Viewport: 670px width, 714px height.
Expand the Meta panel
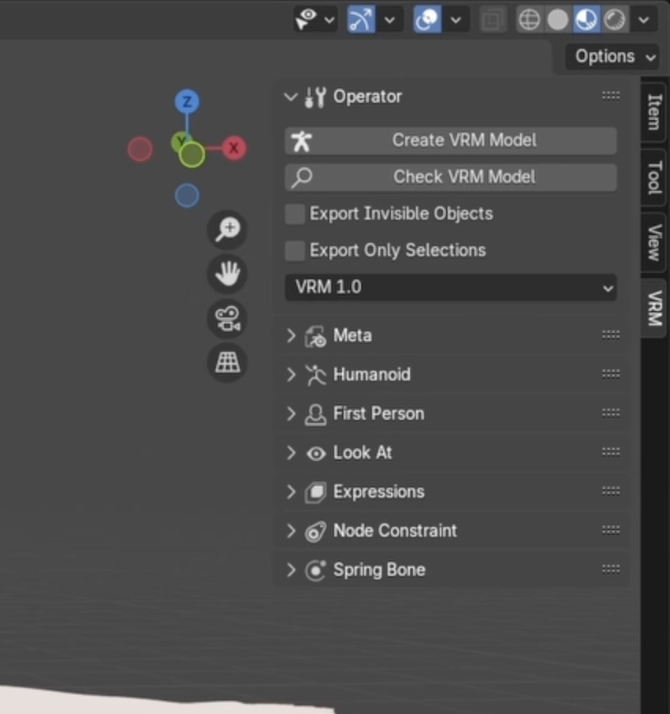(x=291, y=336)
